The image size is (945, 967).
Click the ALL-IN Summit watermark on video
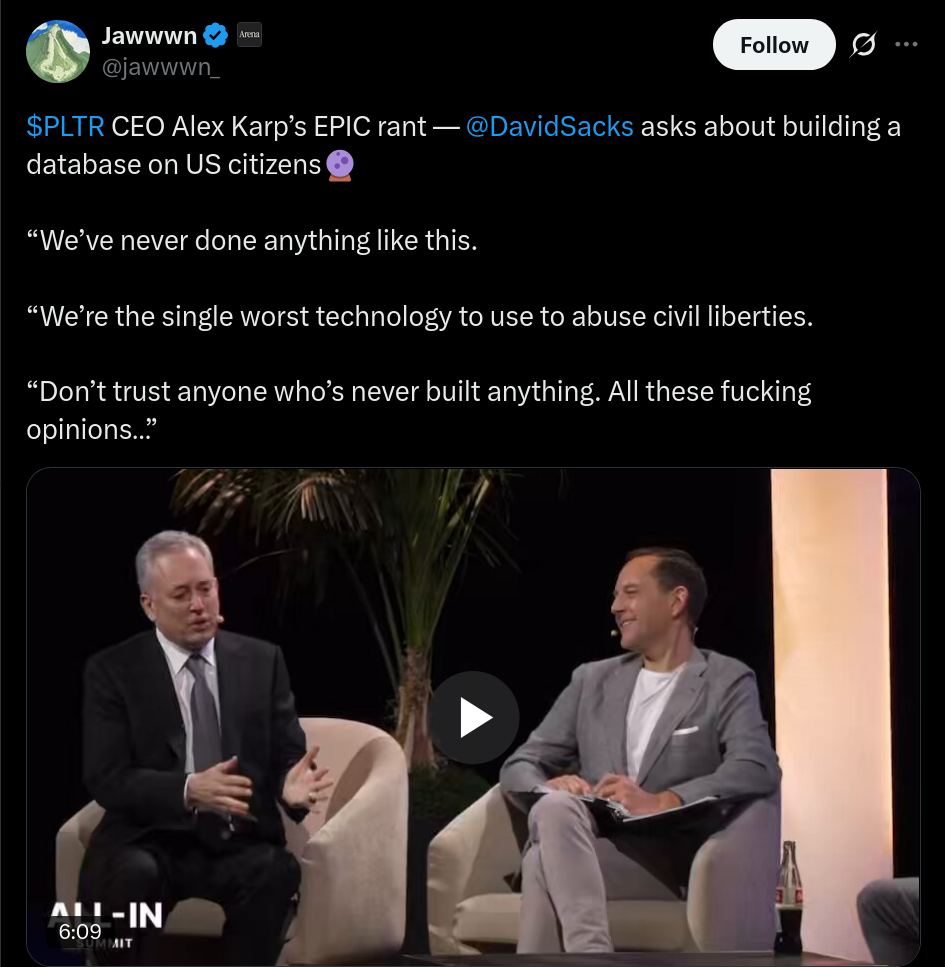tap(105, 923)
